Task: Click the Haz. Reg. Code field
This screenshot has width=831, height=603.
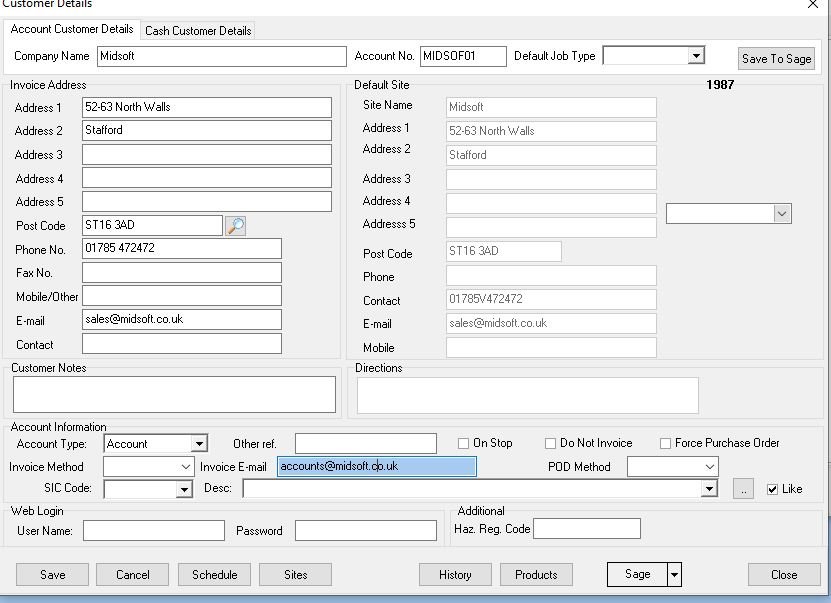Action: [587, 528]
